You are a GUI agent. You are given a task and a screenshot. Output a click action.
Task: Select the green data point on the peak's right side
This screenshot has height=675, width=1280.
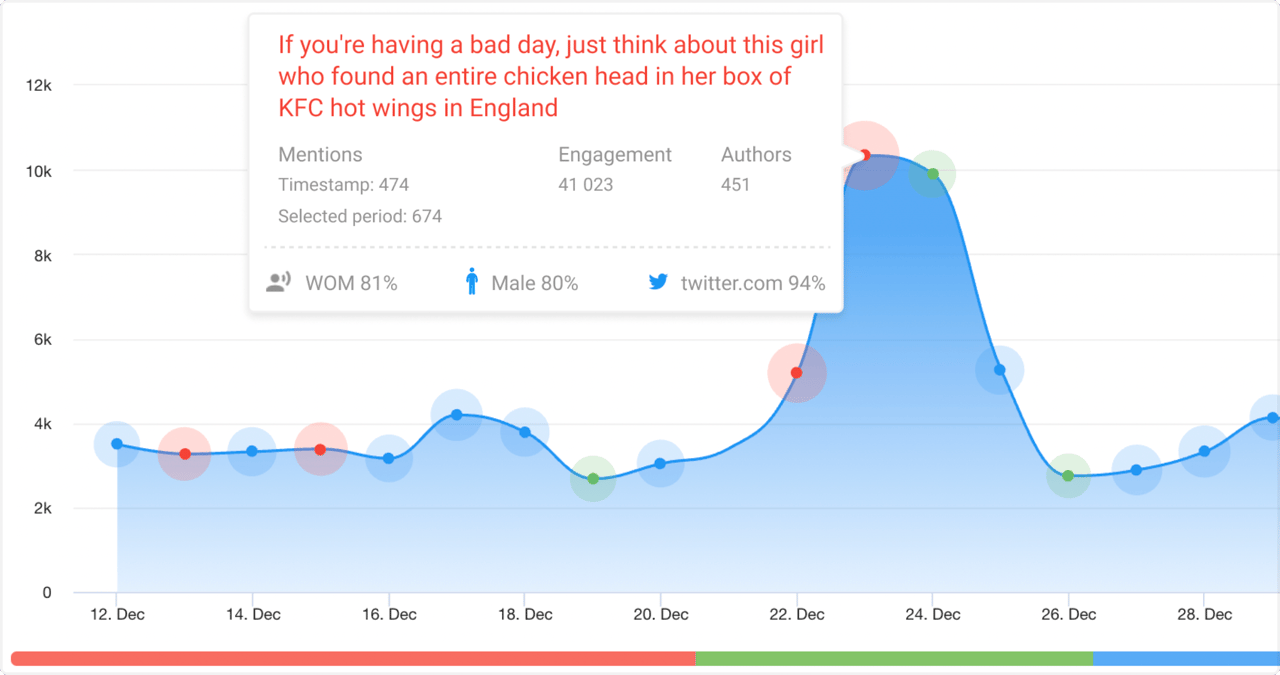(x=932, y=173)
